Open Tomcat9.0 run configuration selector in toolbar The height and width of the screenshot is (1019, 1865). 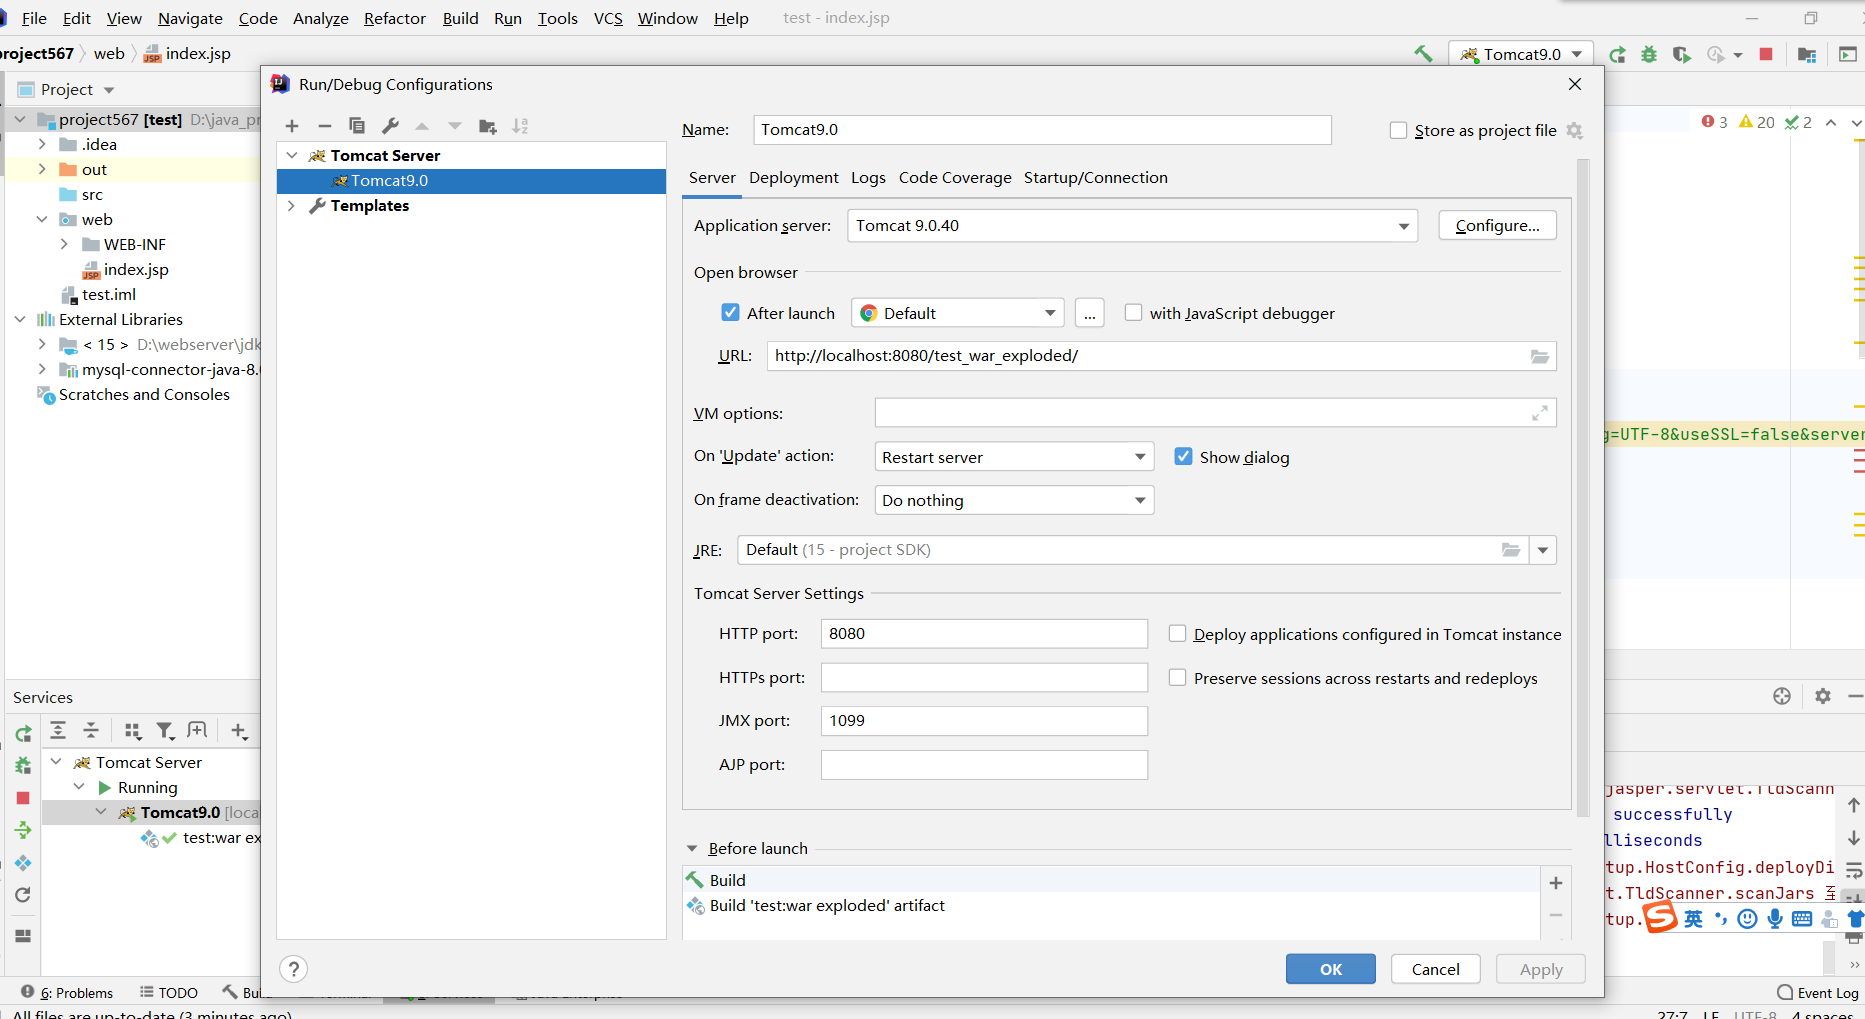coord(1520,54)
